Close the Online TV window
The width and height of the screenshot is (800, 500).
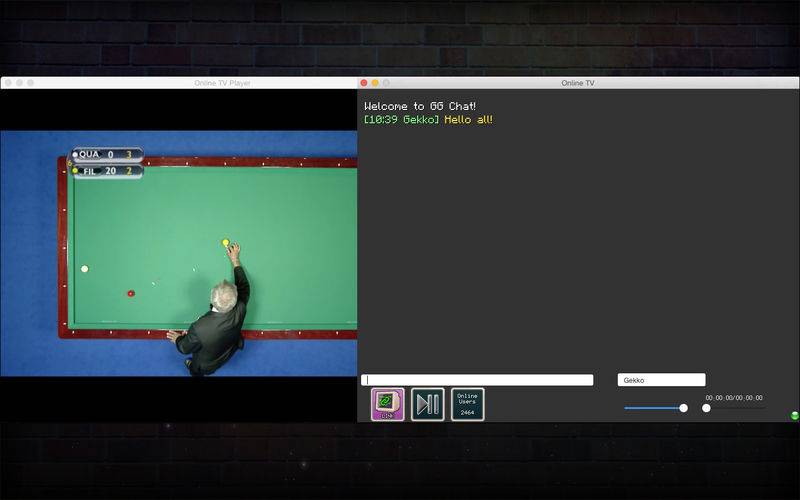[x=364, y=83]
